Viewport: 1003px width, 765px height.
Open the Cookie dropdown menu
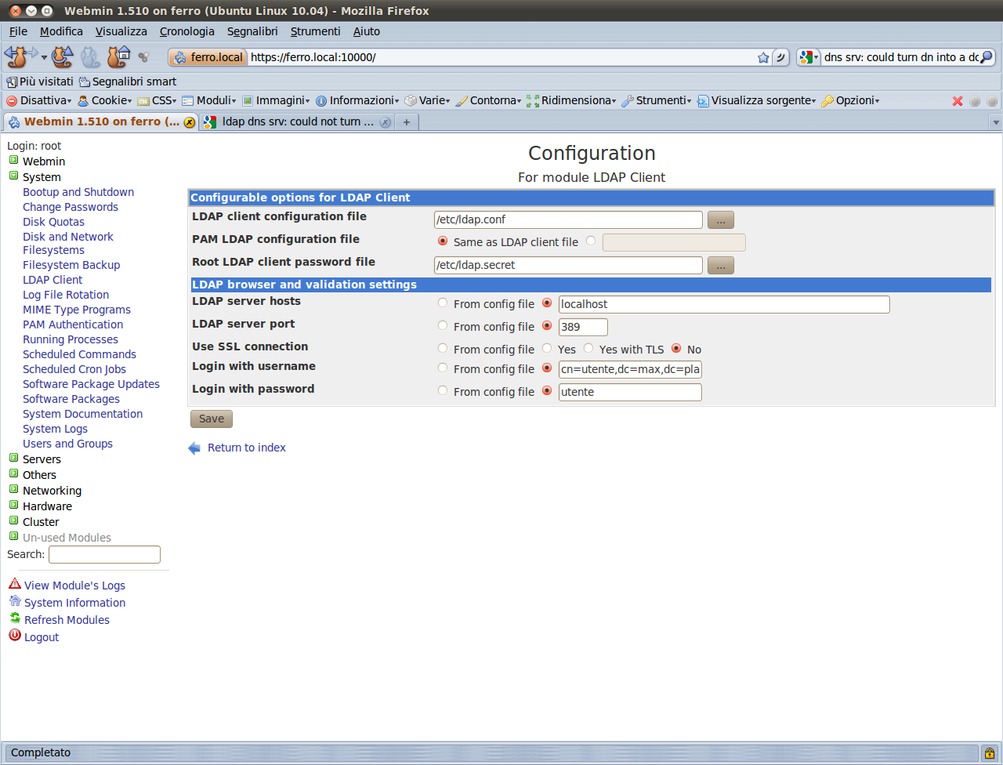pos(104,101)
